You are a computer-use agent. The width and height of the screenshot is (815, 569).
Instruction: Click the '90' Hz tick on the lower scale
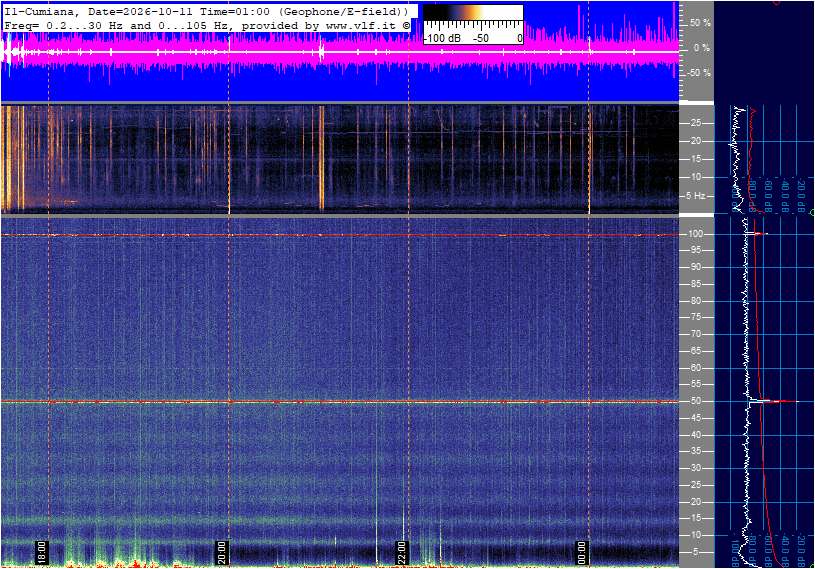pos(695,267)
